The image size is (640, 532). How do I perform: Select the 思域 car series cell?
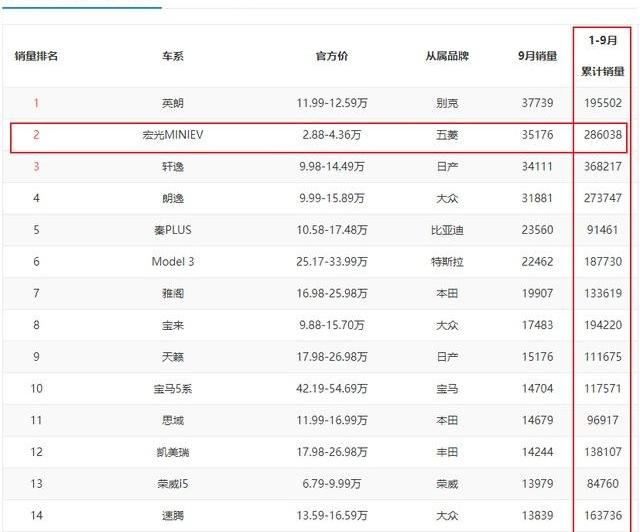pyautogui.click(x=173, y=421)
